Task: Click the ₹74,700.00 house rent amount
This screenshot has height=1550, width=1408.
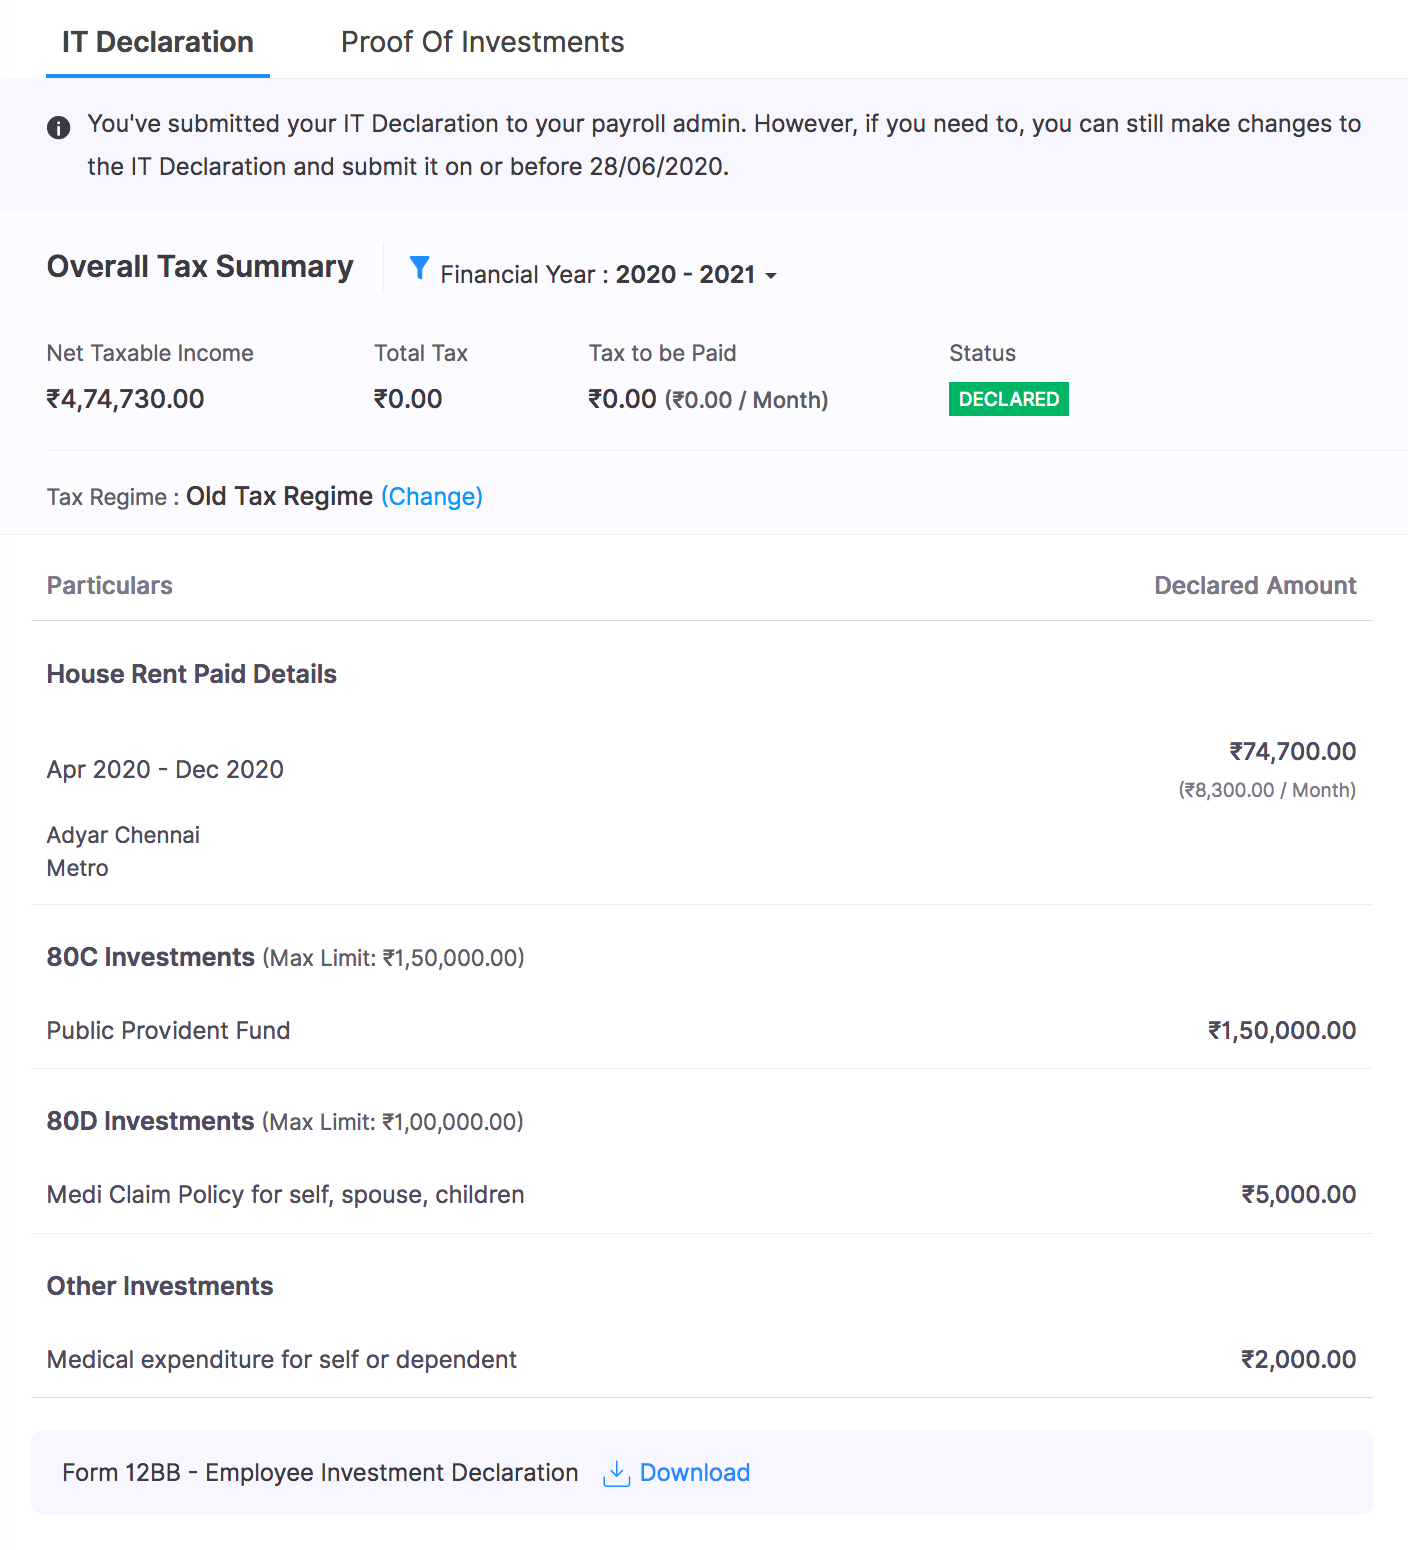Action: coord(1292,752)
